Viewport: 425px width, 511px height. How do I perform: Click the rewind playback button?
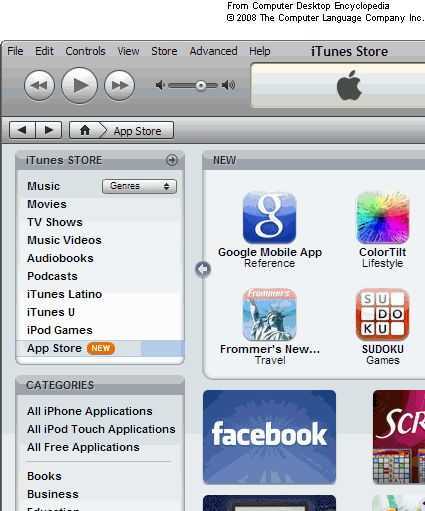pyautogui.click(x=39, y=85)
